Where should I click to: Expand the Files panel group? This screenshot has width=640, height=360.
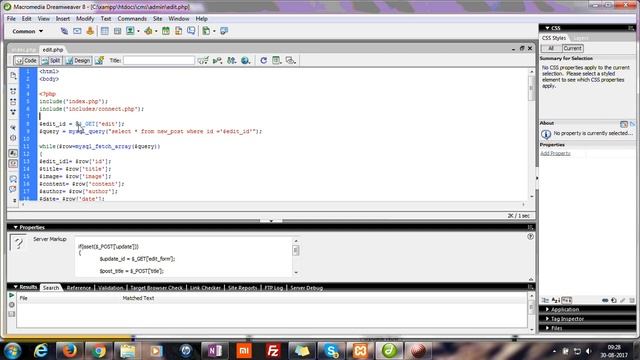click(x=547, y=328)
